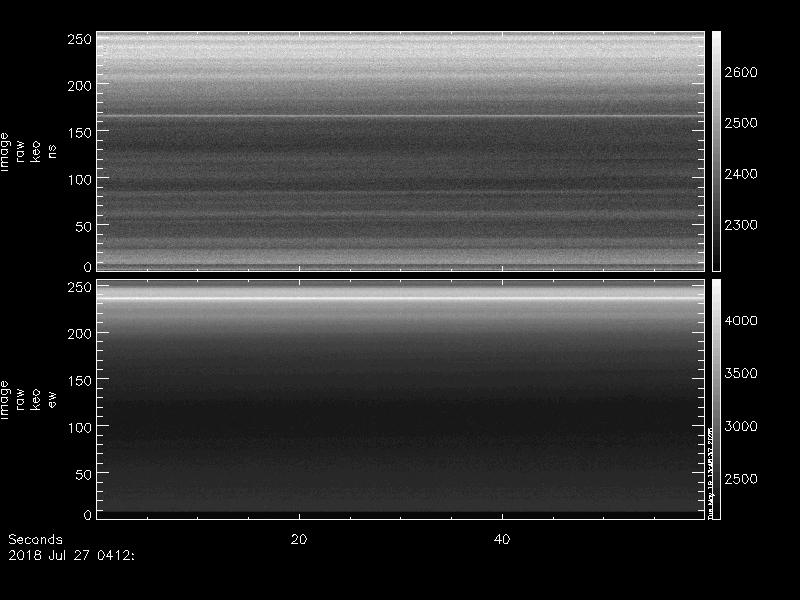Image resolution: width=800 pixels, height=600 pixels.
Task: Click the 150 tick label on ns keogram axis
Action: pyautogui.click(x=80, y=133)
